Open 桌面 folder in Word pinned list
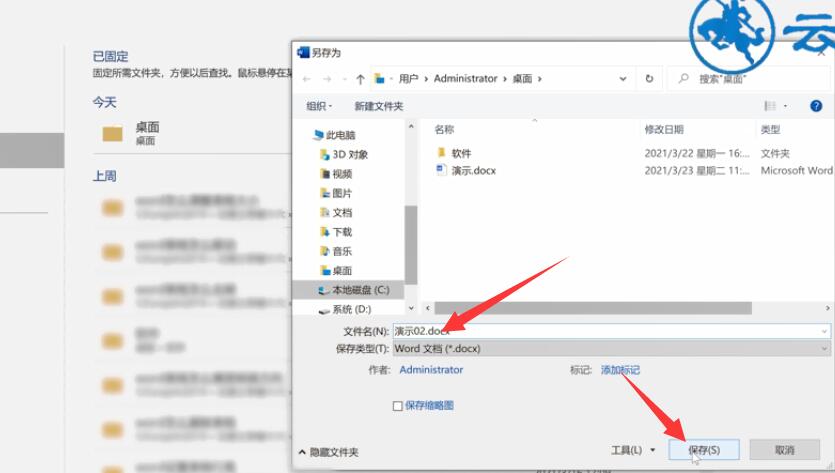835x473 pixels. (192, 133)
